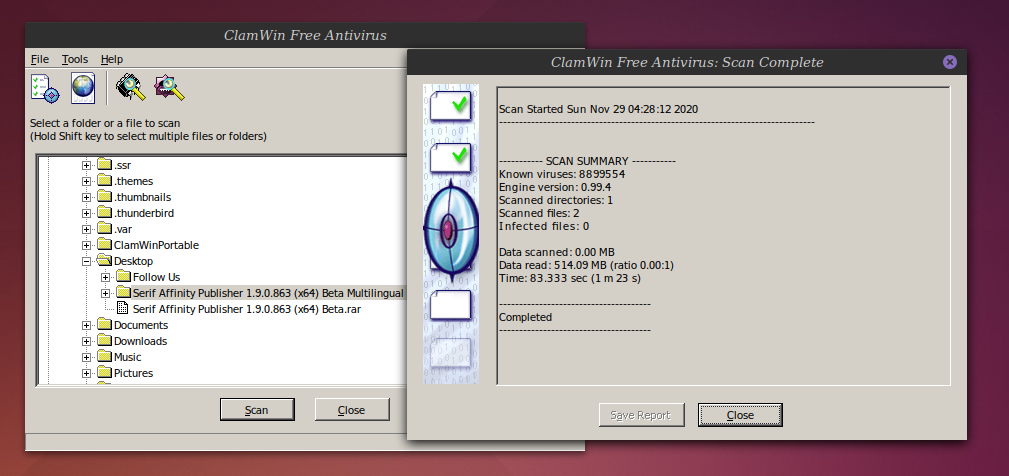Select the .thunderbird tree label
Image resolution: width=1009 pixels, height=476 pixels.
(x=143, y=214)
